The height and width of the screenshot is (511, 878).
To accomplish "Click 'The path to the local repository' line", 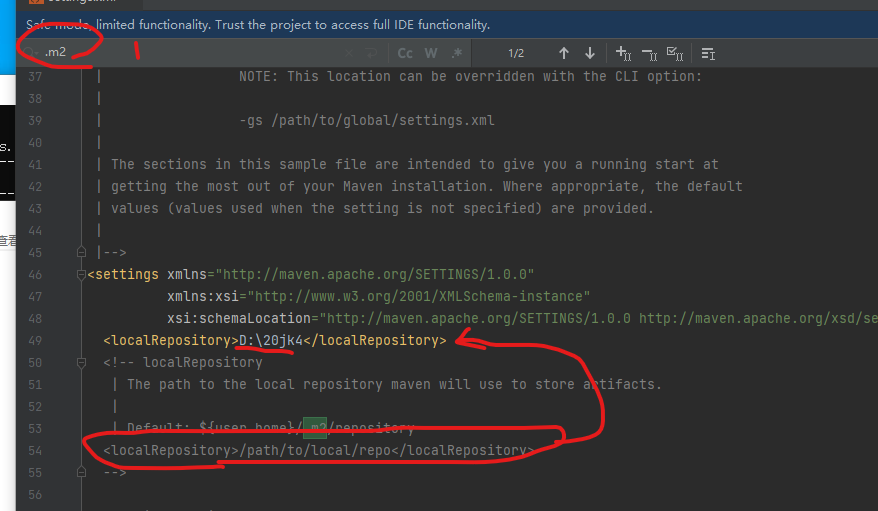I will (x=394, y=385).
